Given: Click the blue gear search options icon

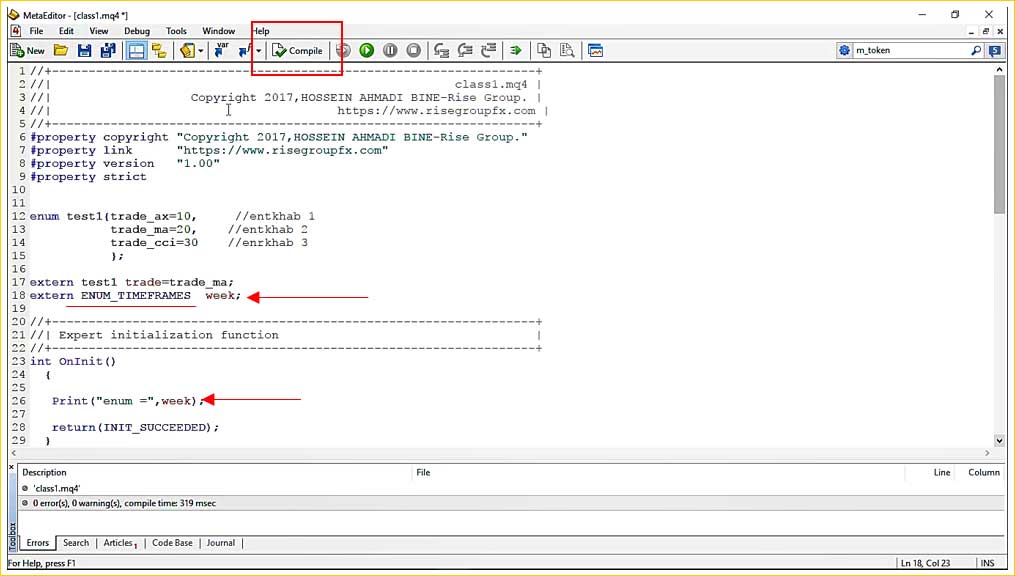Looking at the screenshot, I should (844, 50).
